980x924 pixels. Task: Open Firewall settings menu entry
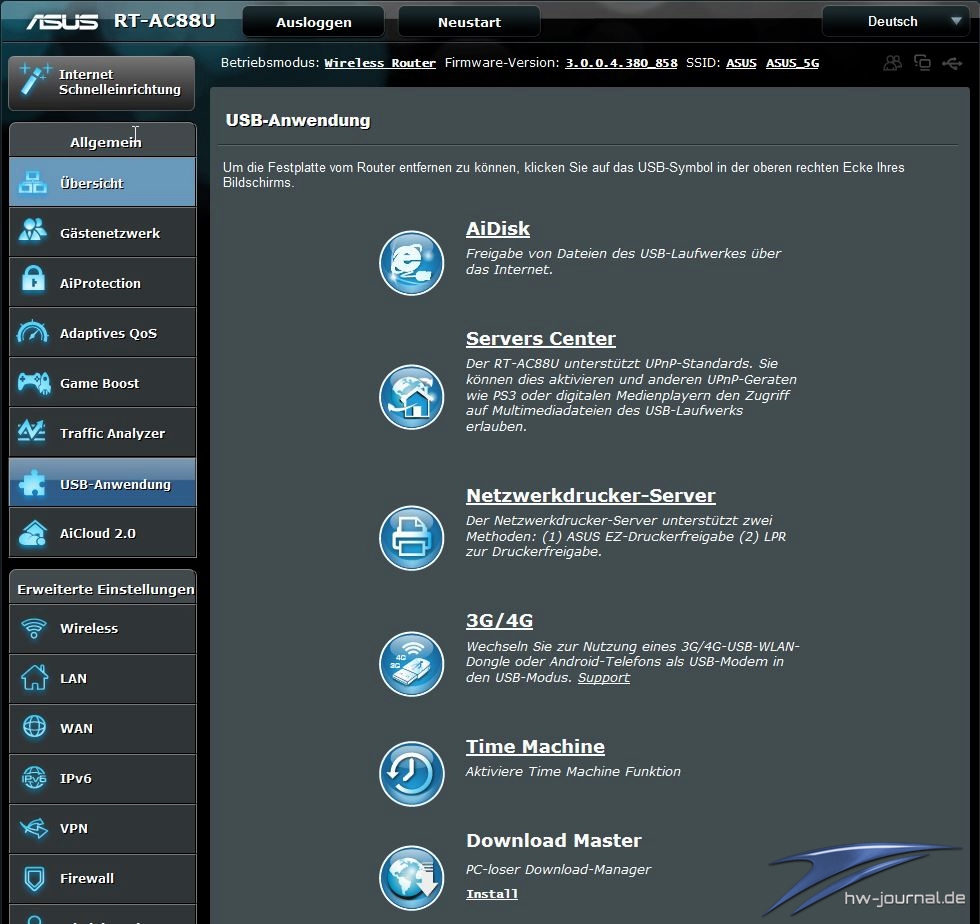coord(102,878)
